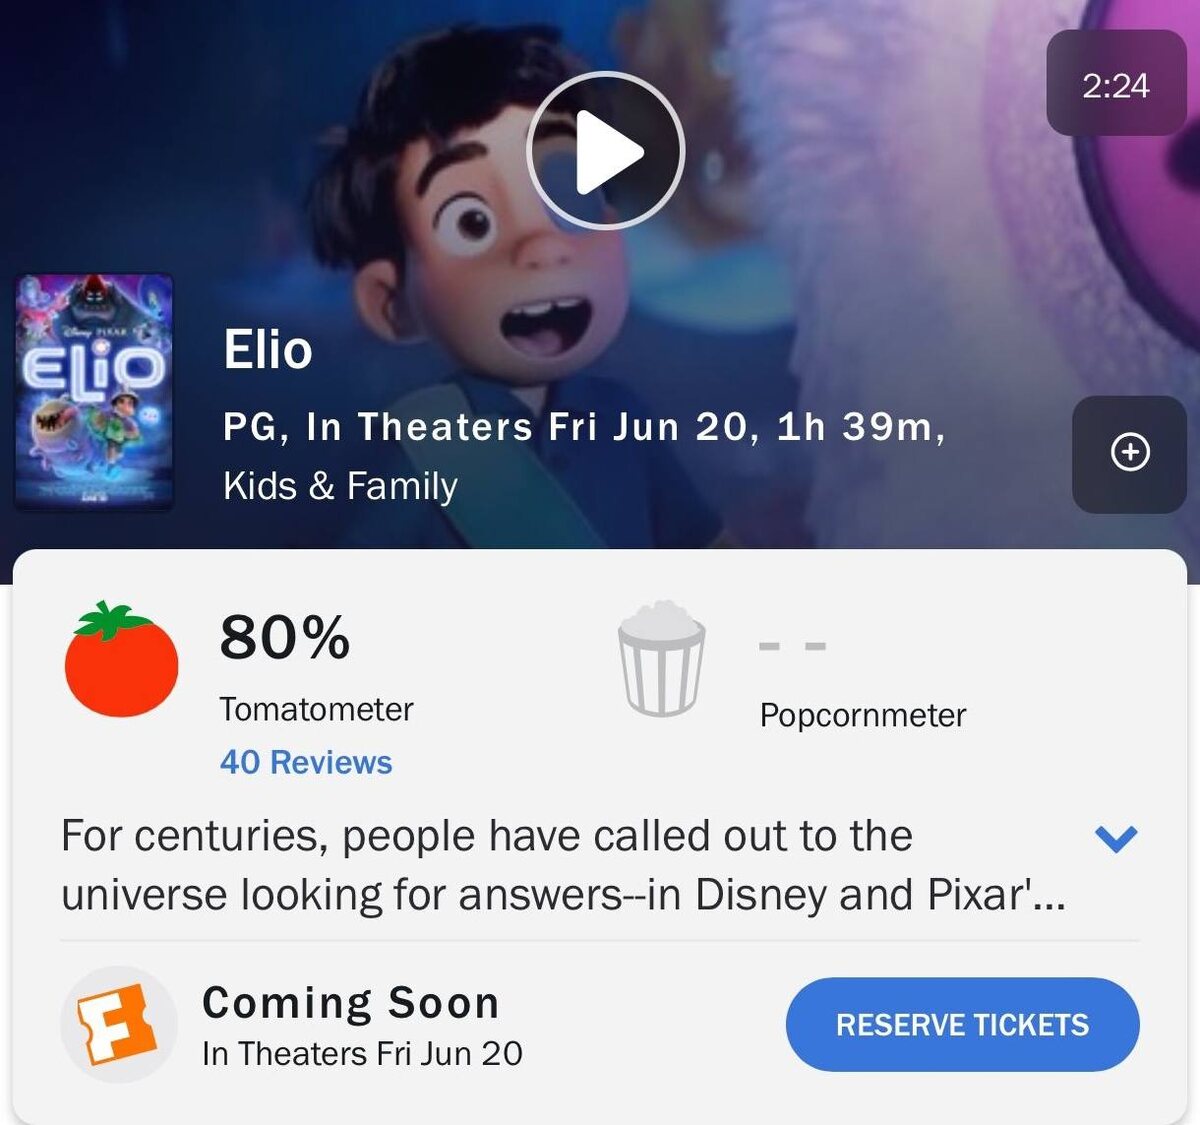Select the Elio movie title

[x=268, y=350]
